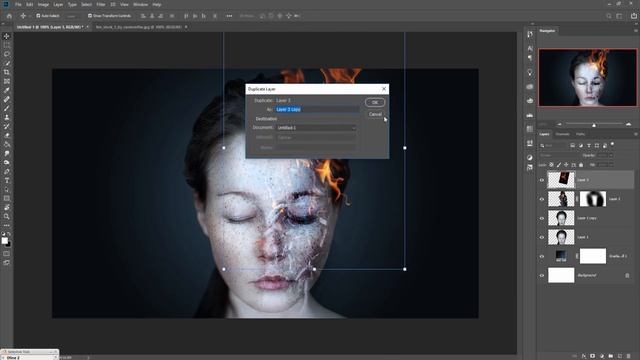Image resolution: width=640 pixels, height=360 pixels.
Task: Select the Horizontal Type tool
Action: tap(7, 180)
